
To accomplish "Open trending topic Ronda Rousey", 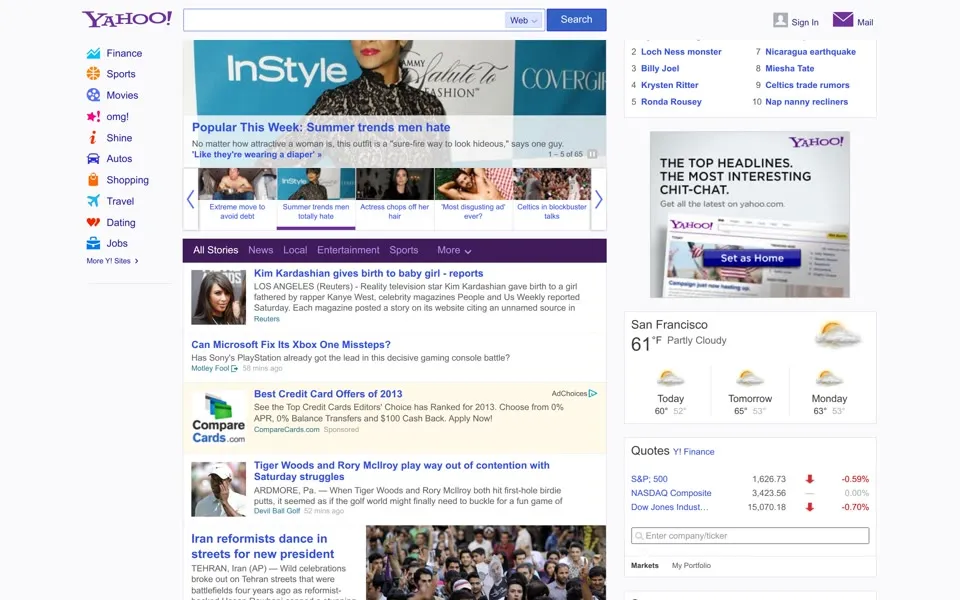I will [x=671, y=102].
